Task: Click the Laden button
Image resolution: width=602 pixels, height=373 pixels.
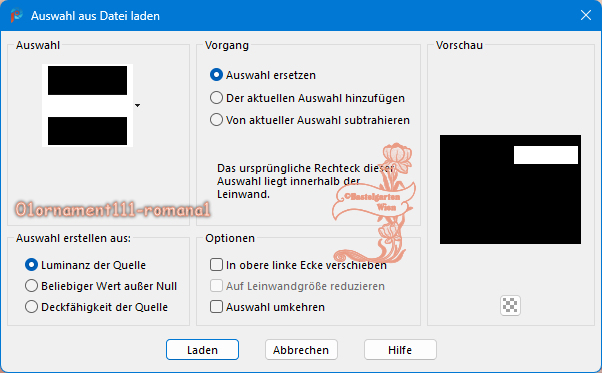Action: tap(202, 350)
